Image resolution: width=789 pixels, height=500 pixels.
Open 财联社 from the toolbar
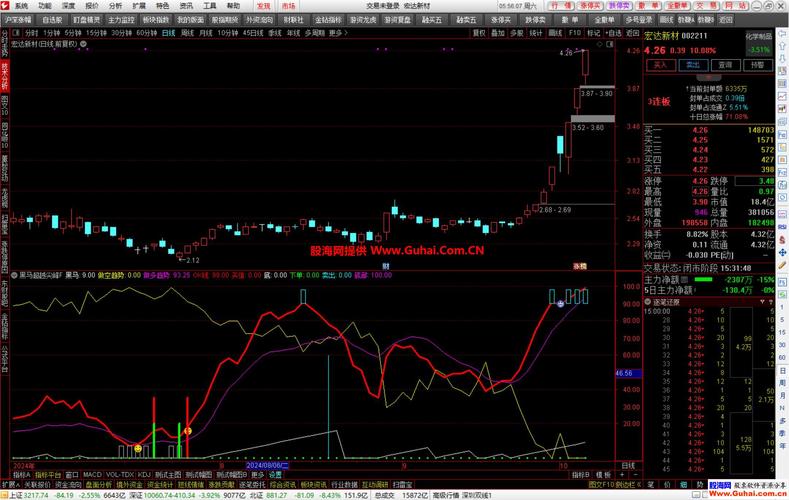[x=293, y=20]
